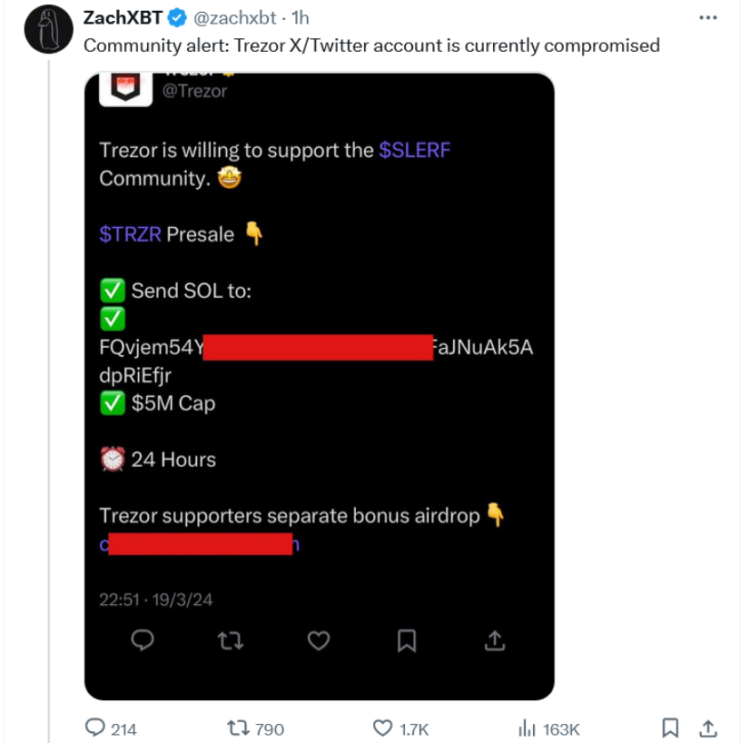View the 163K views analytics

550,729
